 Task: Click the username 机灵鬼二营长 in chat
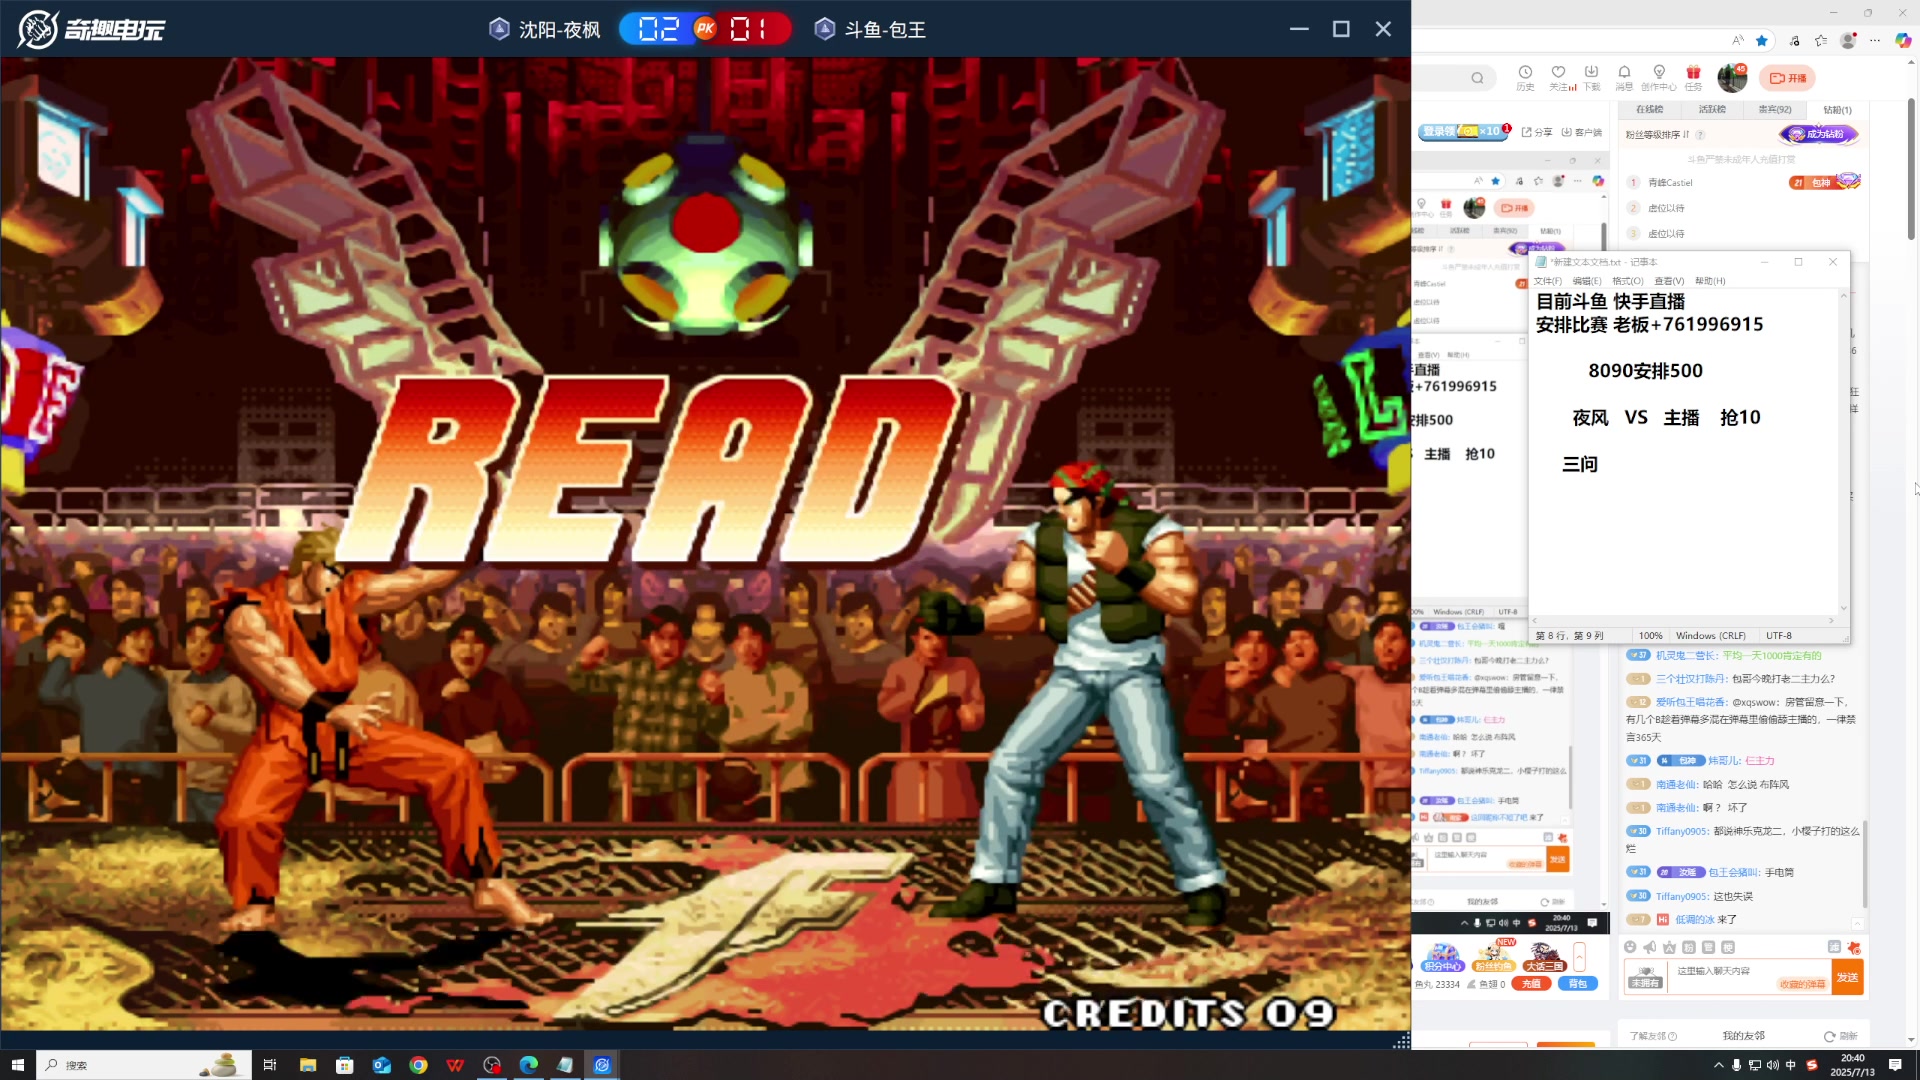click(1686, 656)
